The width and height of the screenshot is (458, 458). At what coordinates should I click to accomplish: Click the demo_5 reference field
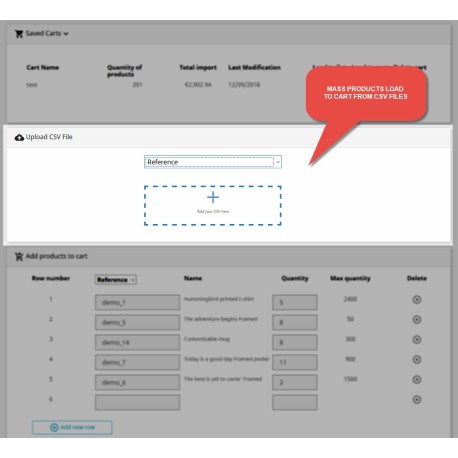137,322
